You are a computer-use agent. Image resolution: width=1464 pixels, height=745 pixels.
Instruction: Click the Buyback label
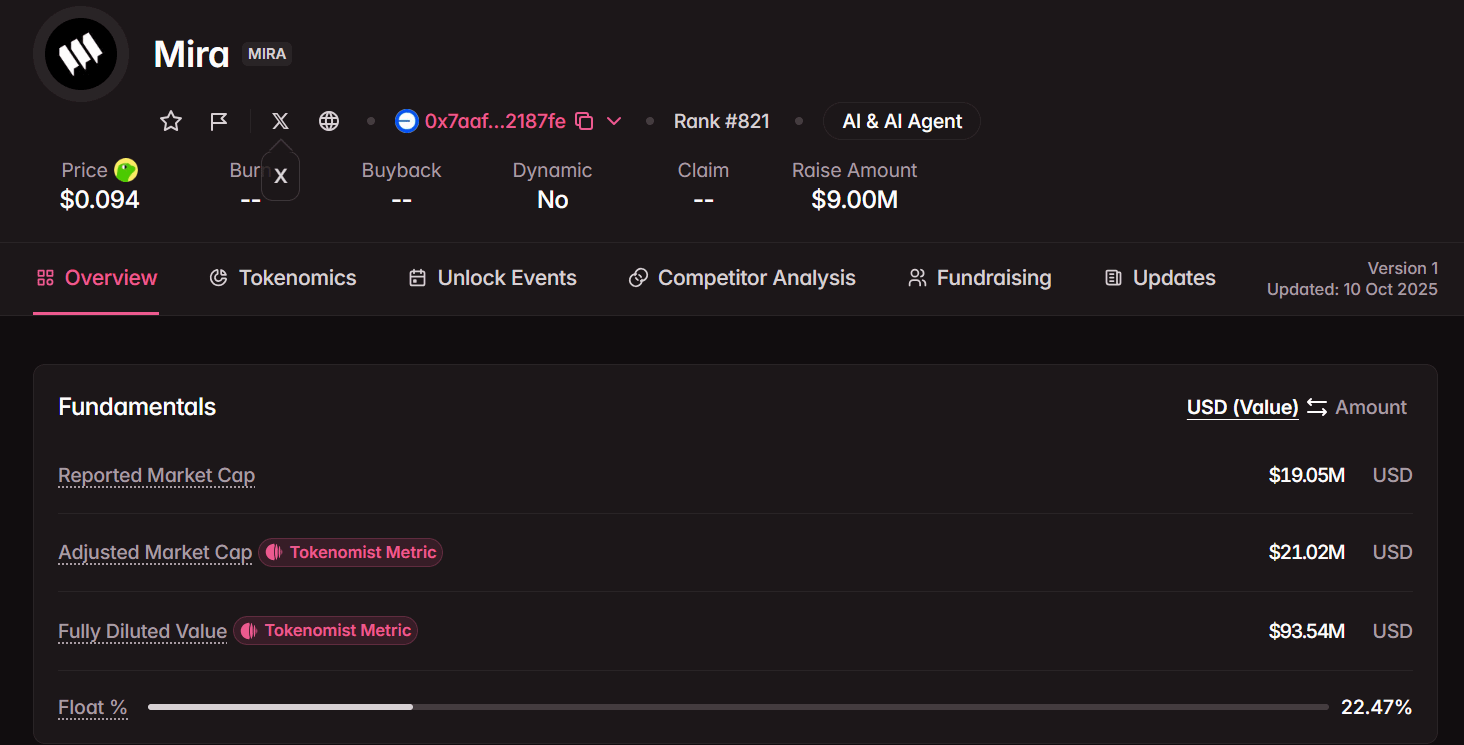pyautogui.click(x=401, y=170)
